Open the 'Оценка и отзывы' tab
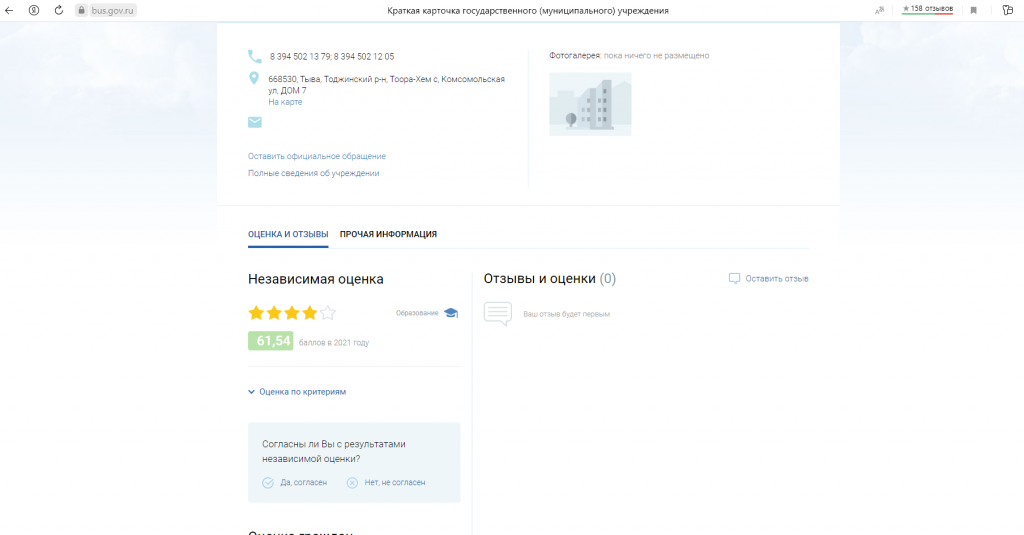This screenshot has width=1024, height=535. 288,234
